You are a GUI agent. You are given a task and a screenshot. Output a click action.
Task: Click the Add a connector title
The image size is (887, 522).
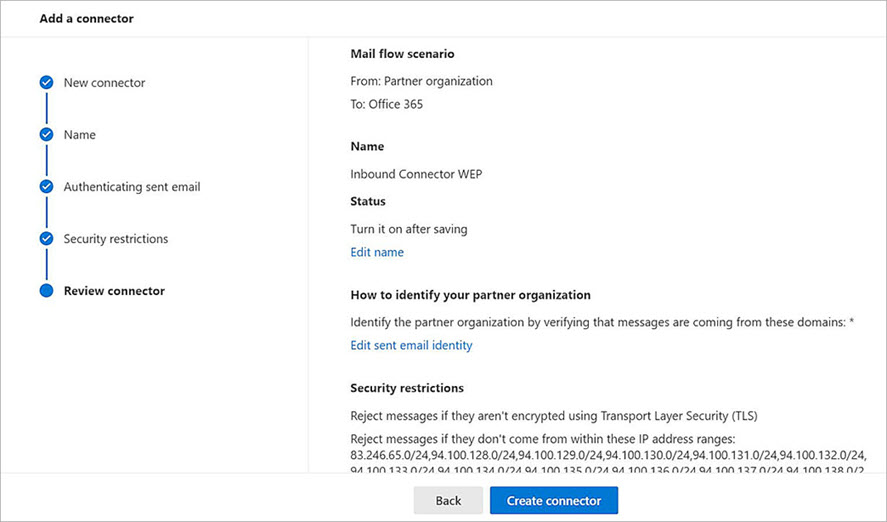click(x=86, y=18)
